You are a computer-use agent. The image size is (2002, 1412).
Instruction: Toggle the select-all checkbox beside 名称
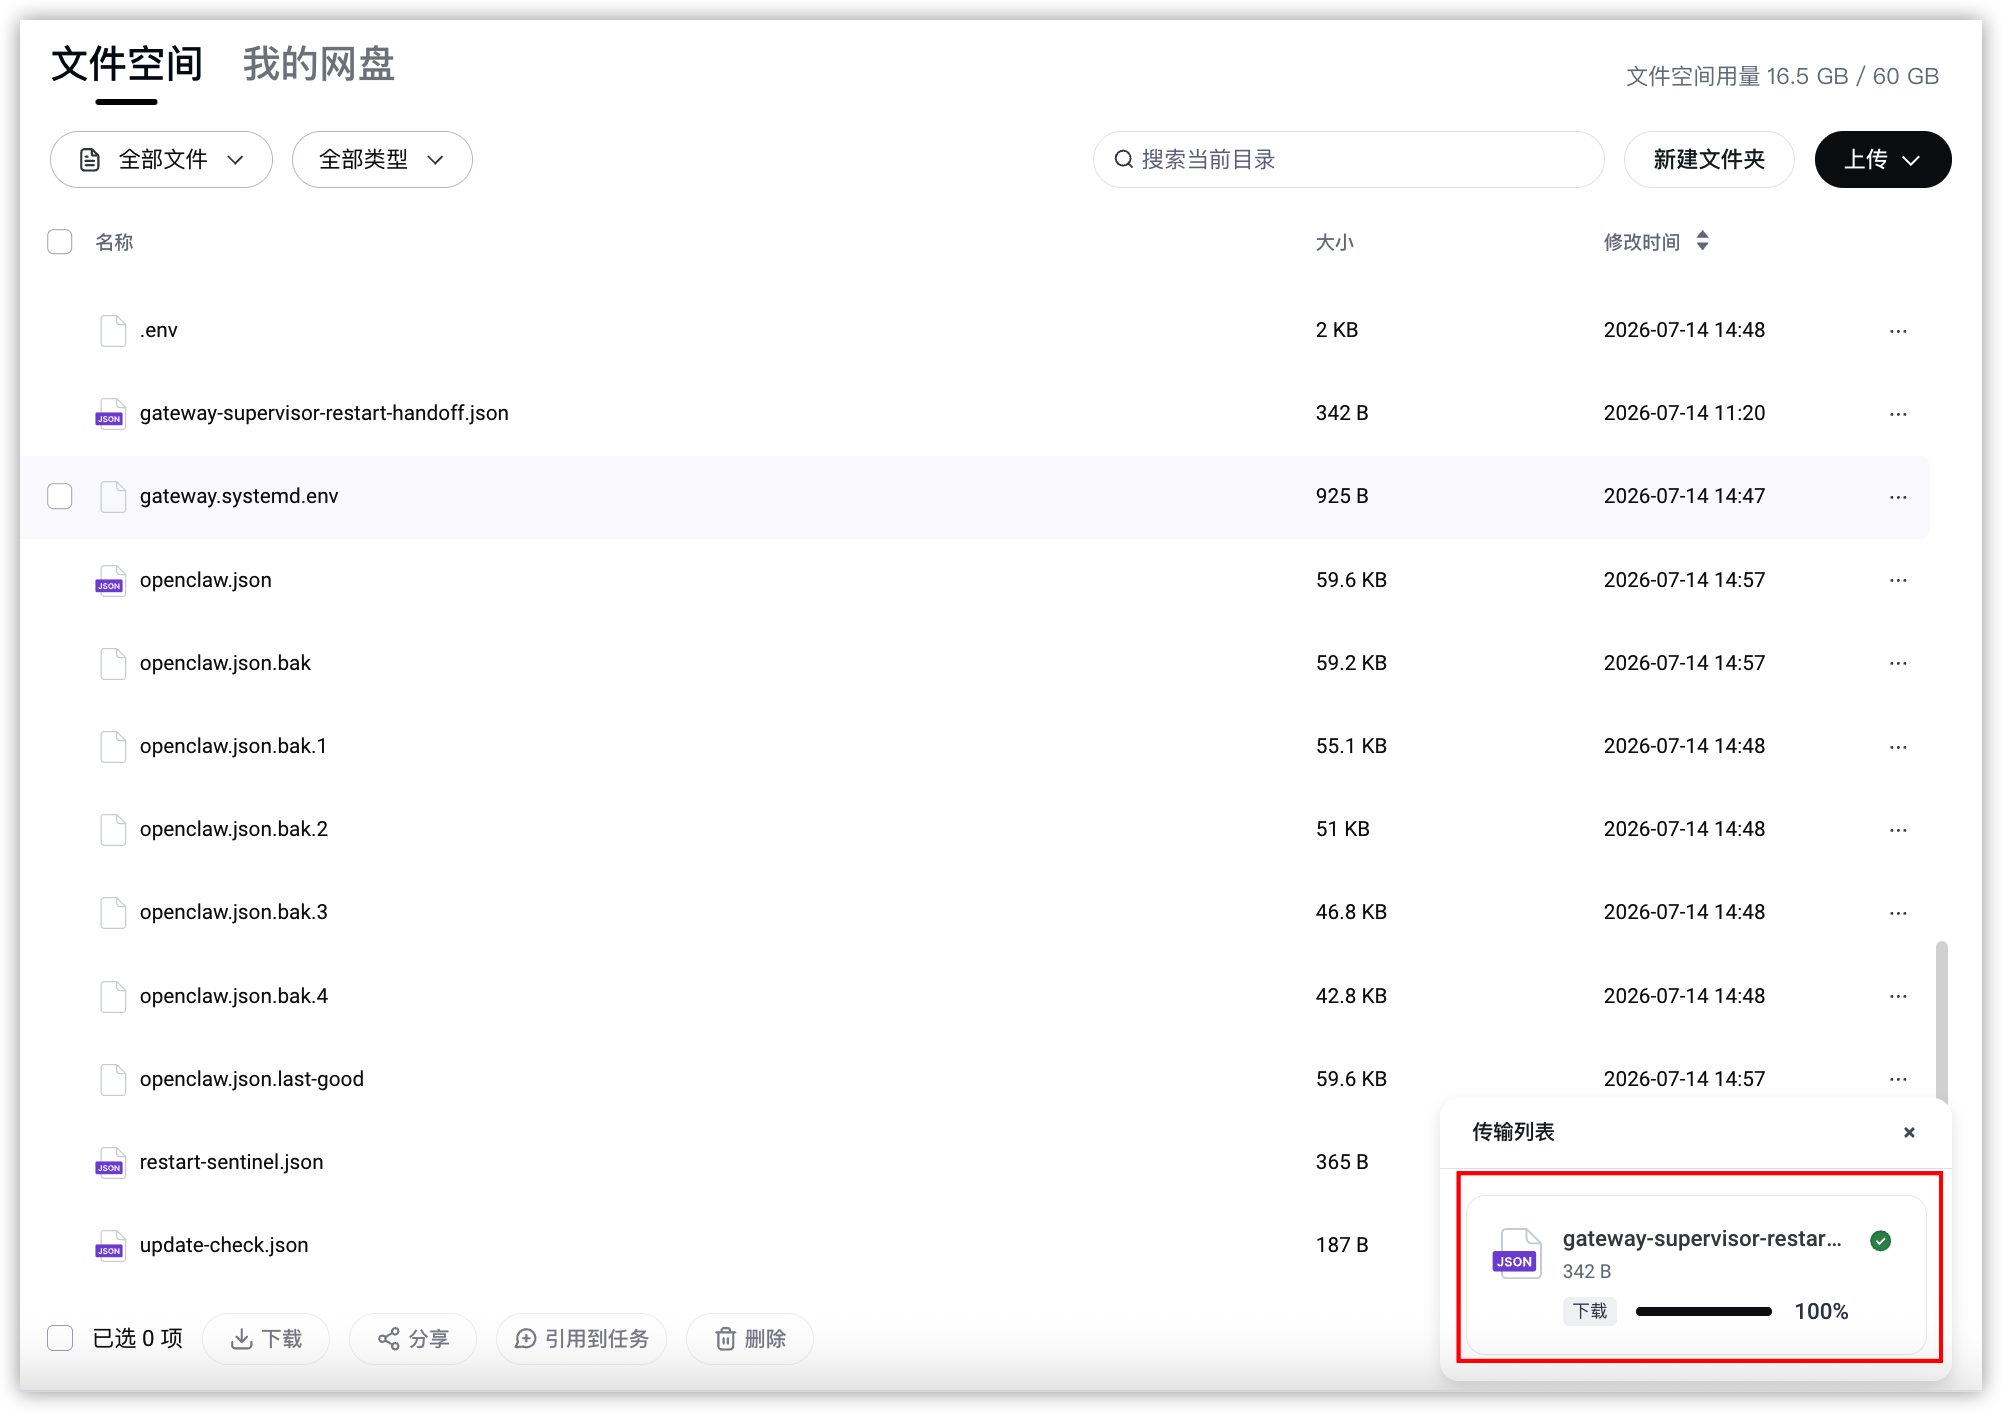[x=60, y=242]
